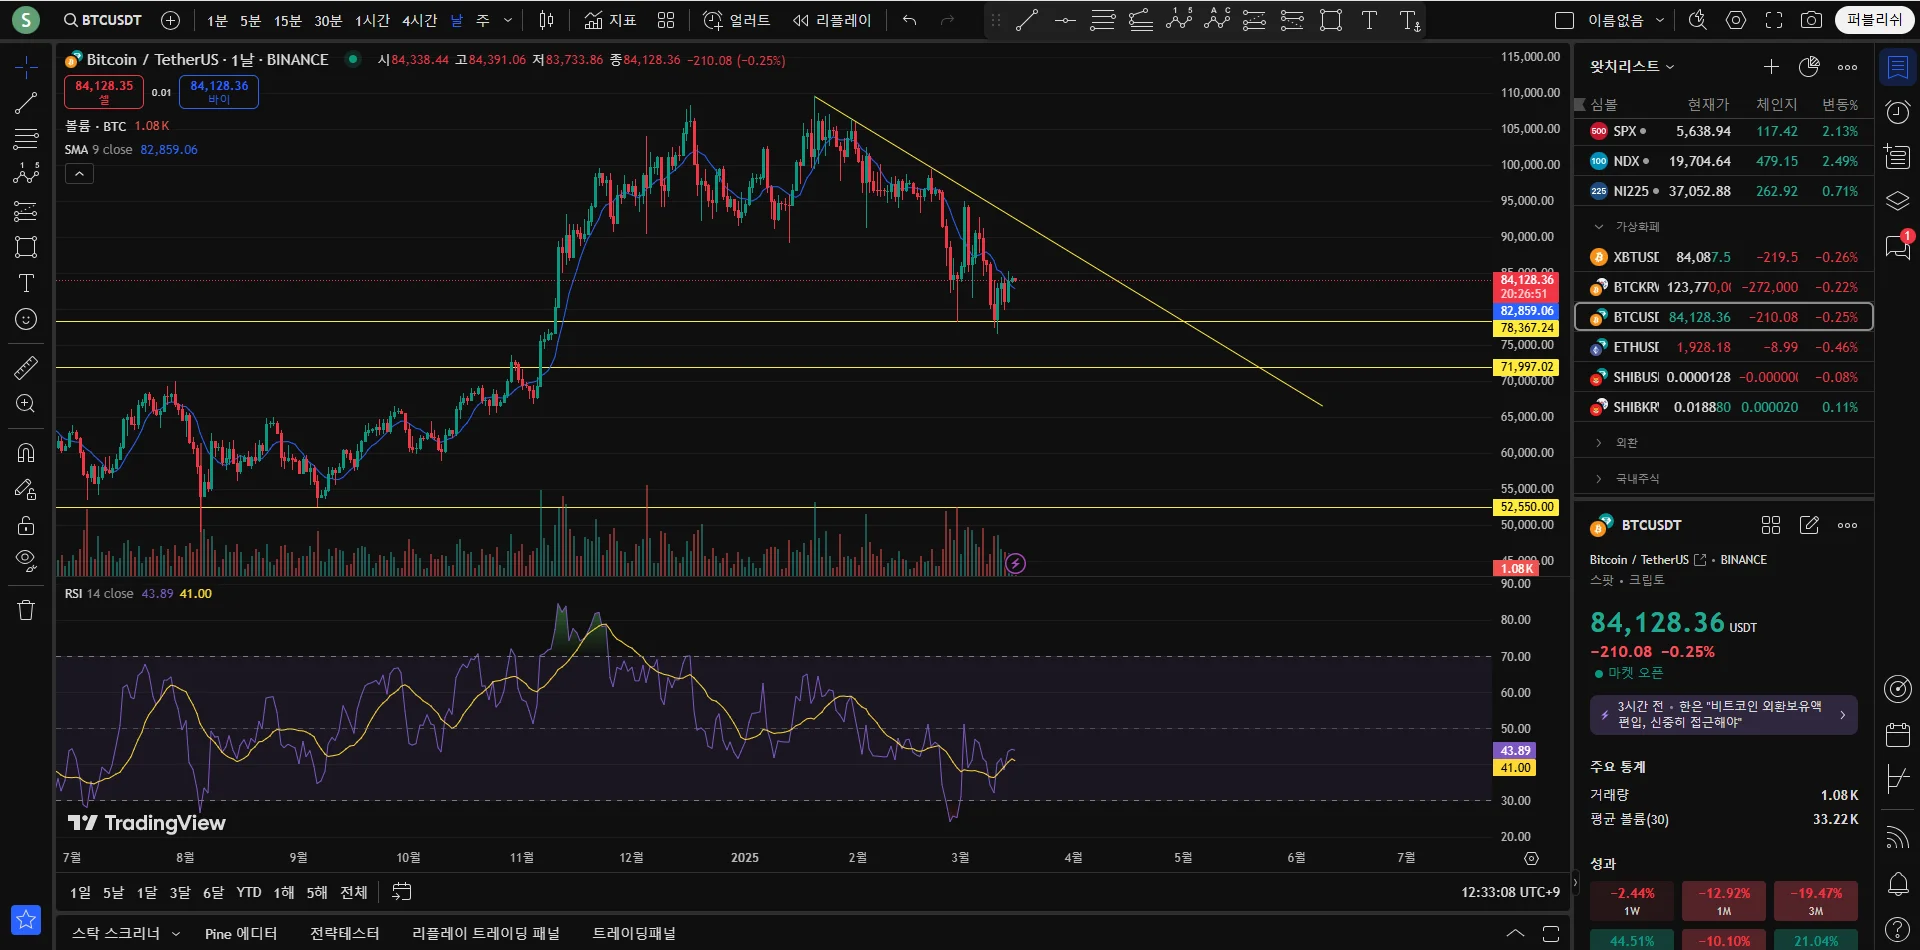Screen dimensions: 1920x950
Task: Switch to the 1시간 timeframe
Action: [x=372, y=20]
